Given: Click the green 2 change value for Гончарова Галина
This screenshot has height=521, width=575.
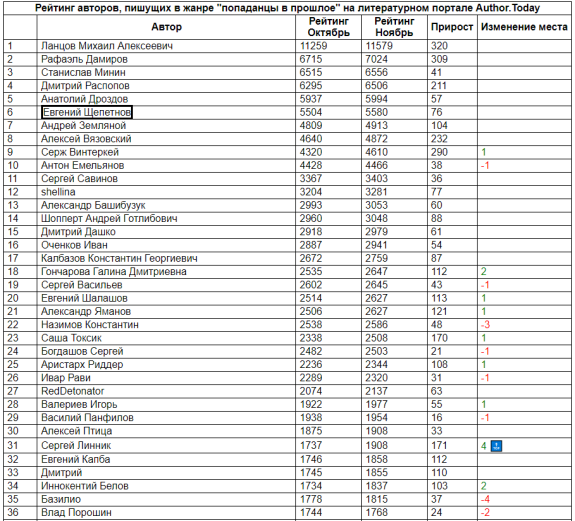Looking at the screenshot, I should pos(484,272).
